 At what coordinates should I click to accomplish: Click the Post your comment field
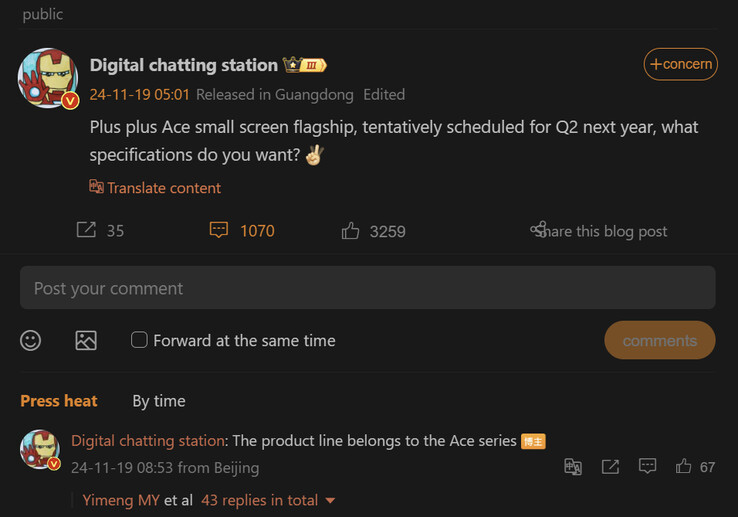tap(367, 288)
